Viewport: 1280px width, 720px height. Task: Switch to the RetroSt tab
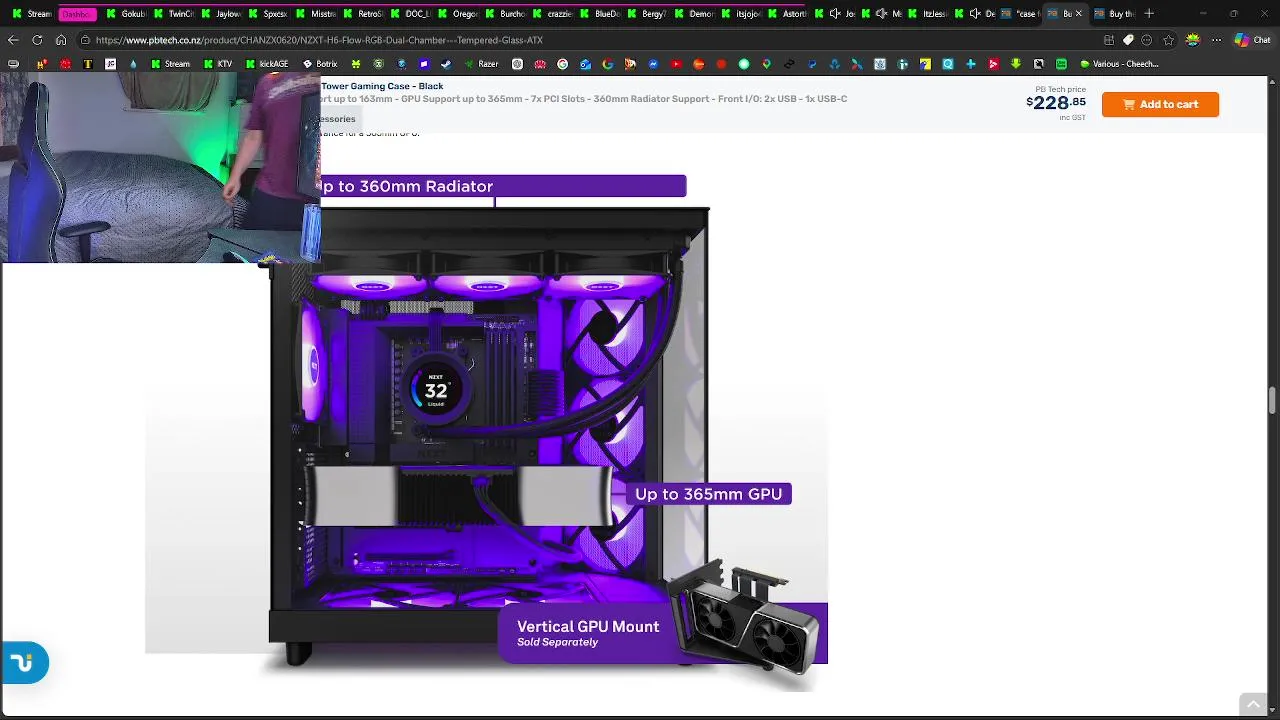(362, 14)
